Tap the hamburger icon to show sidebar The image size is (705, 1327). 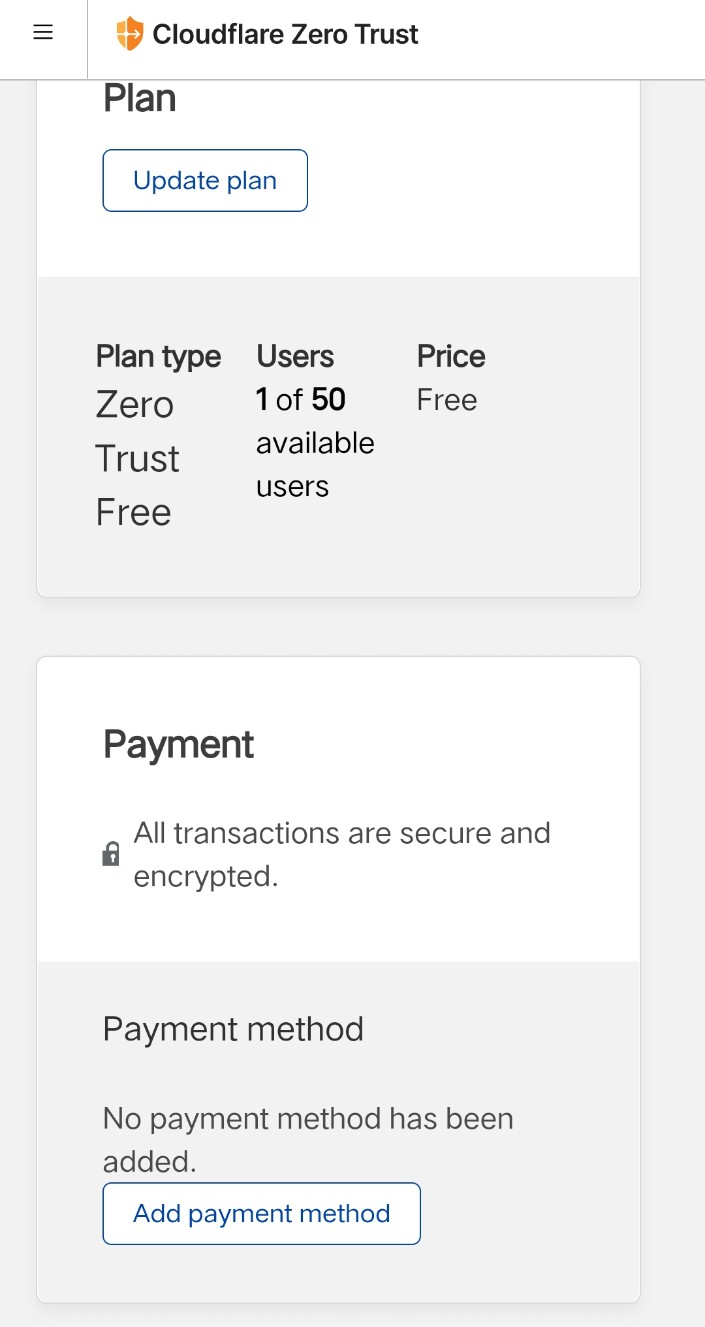[42, 32]
